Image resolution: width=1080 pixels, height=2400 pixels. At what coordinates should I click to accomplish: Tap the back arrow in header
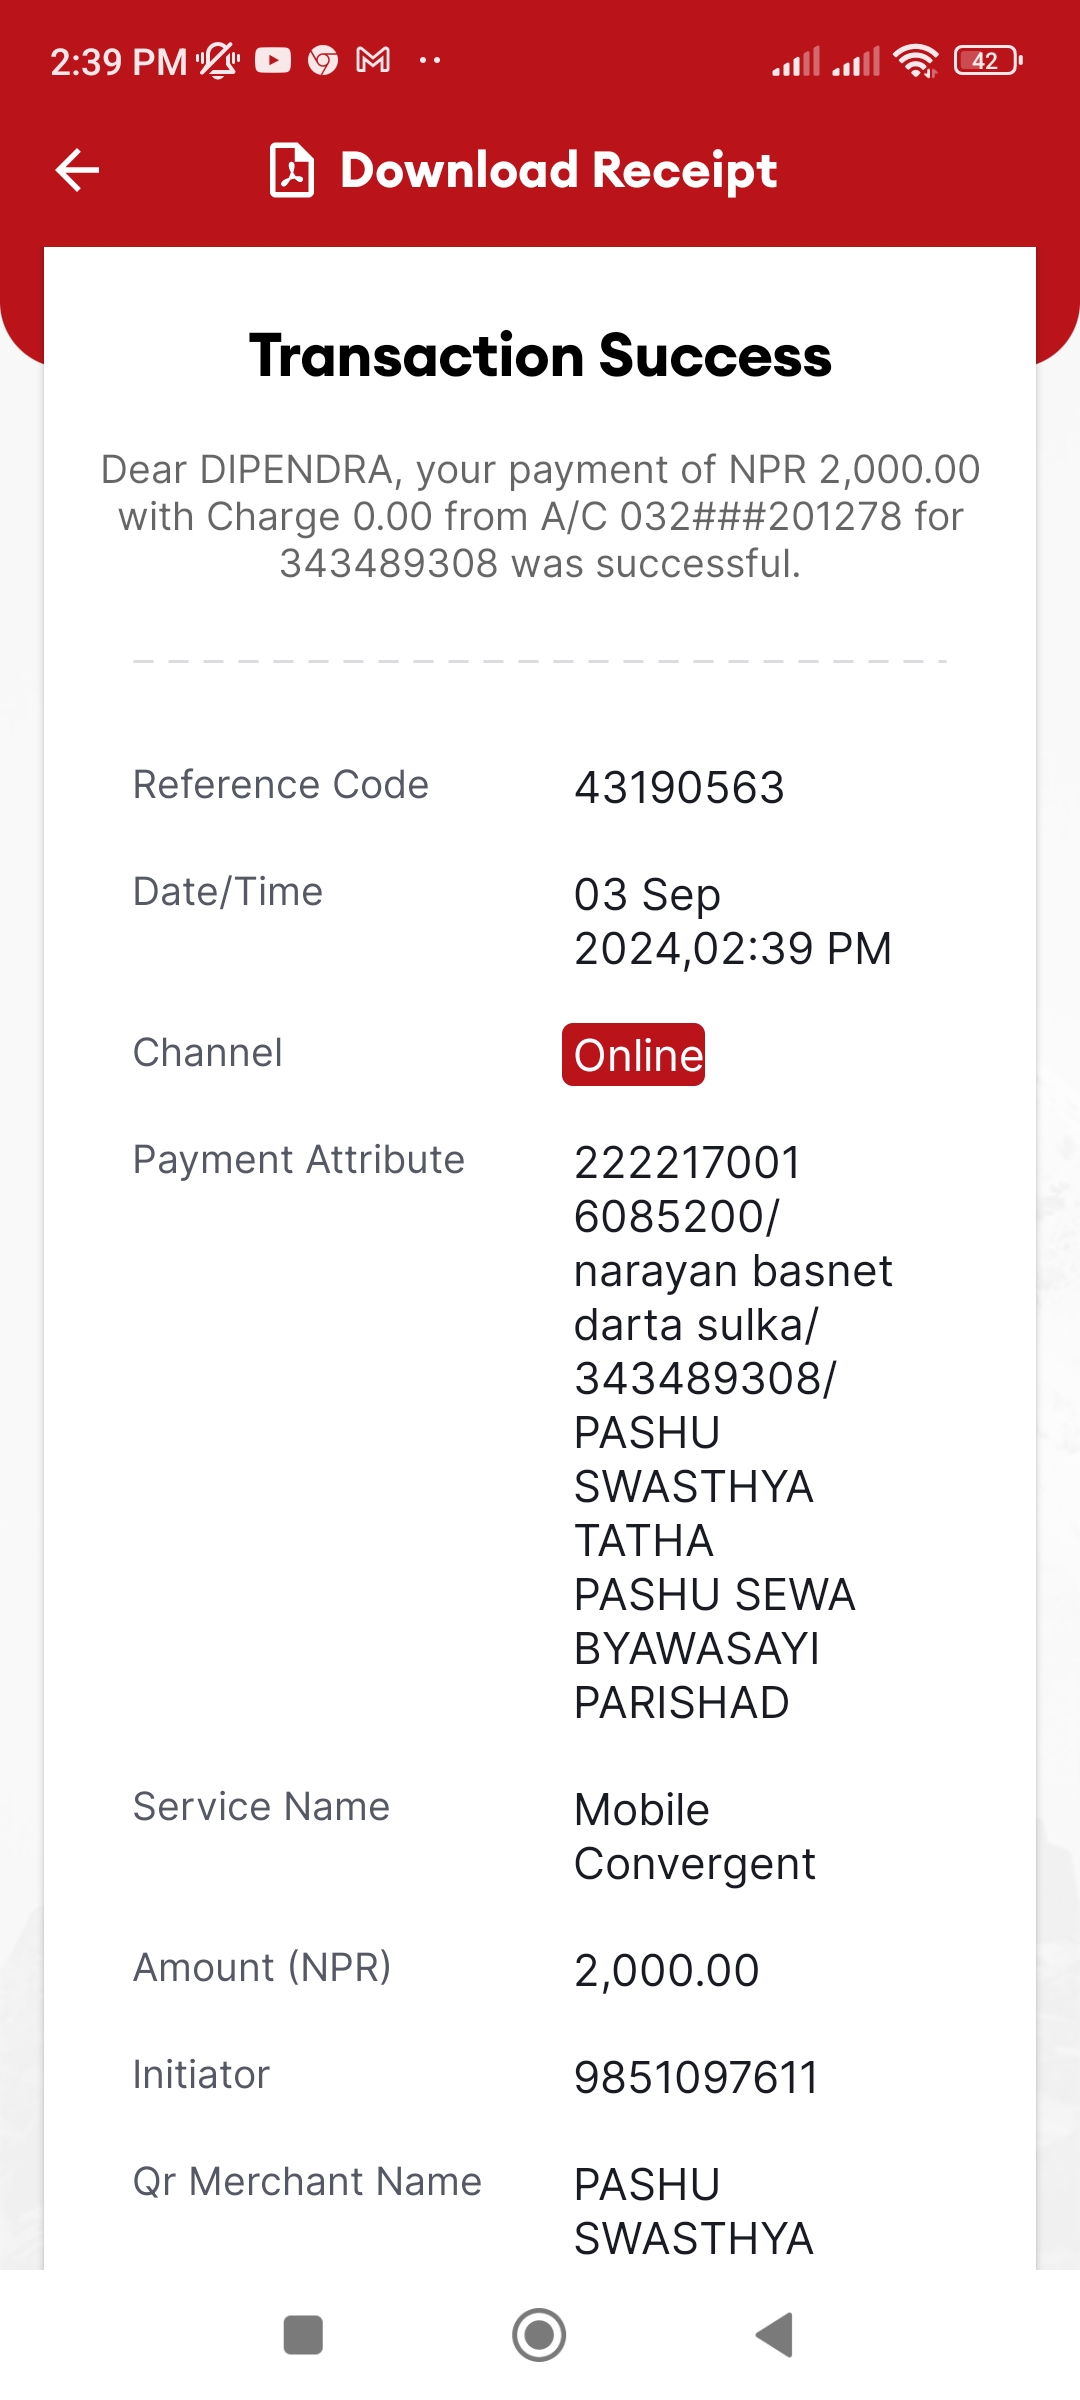pyautogui.click(x=77, y=170)
